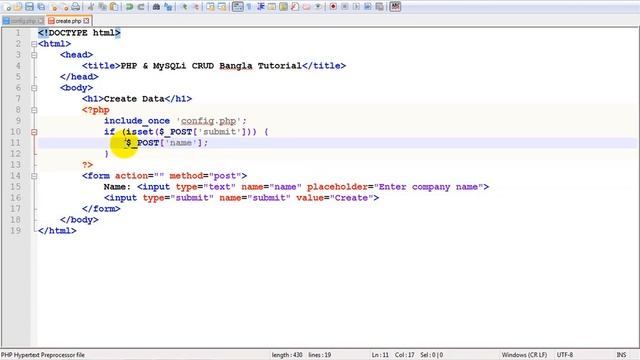Click the Save recorded macro icon
Image resolution: width=640 pixels, height=360 pixels.
pos(379,7)
